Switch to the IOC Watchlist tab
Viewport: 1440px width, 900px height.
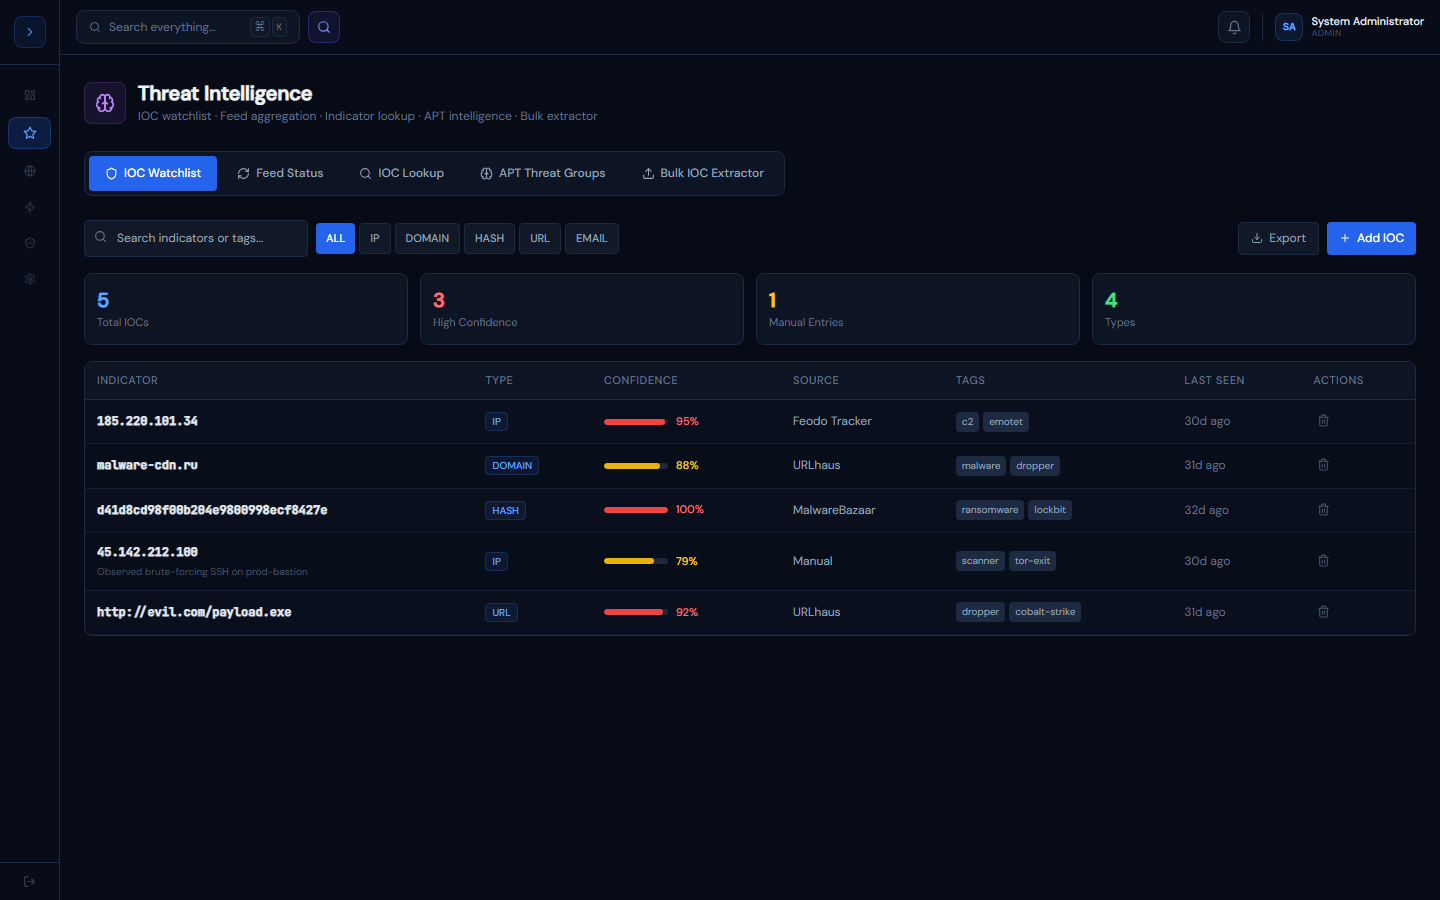153,173
